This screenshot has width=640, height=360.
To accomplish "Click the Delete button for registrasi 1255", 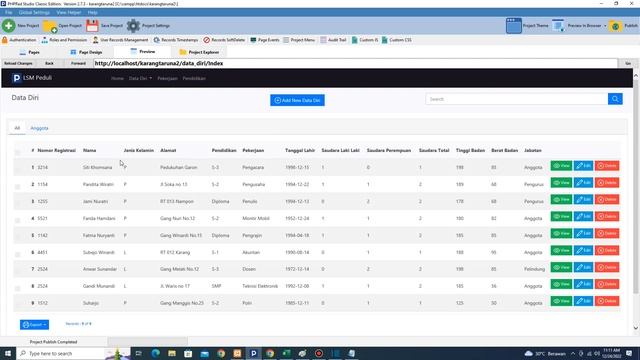I will pyautogui.click(x=607, y=200).
